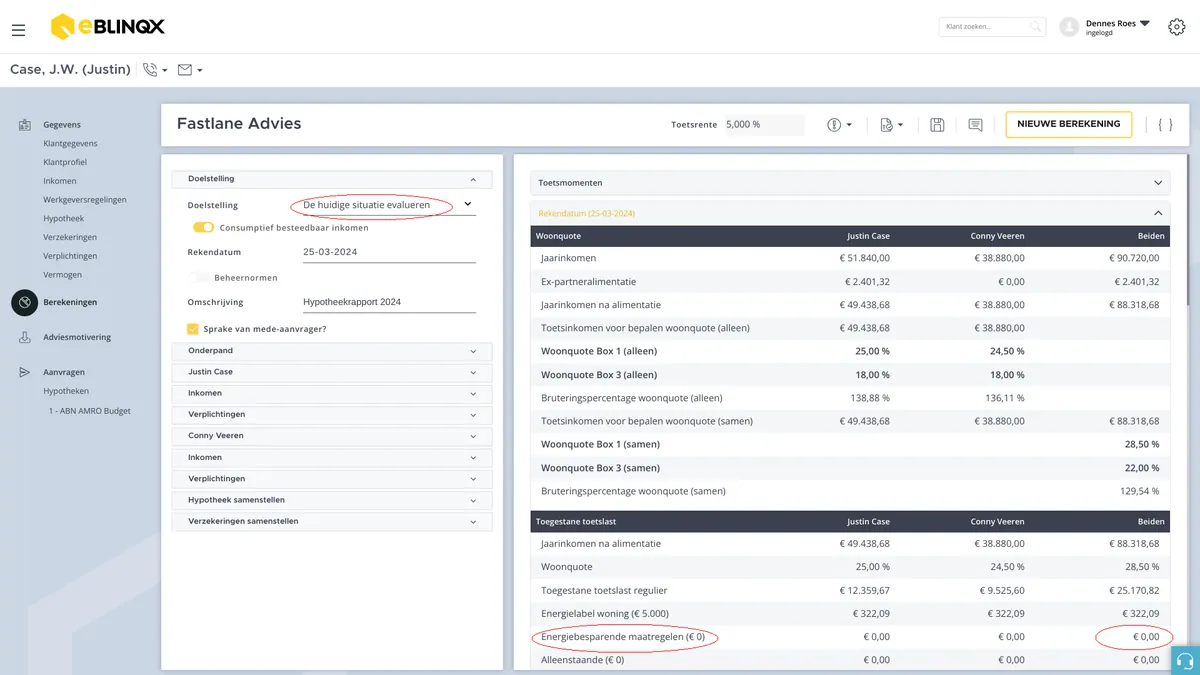The image size is (1200, 675).
Task: Open Adviesmotivering in the sidebar
Action: pos(77,338)
